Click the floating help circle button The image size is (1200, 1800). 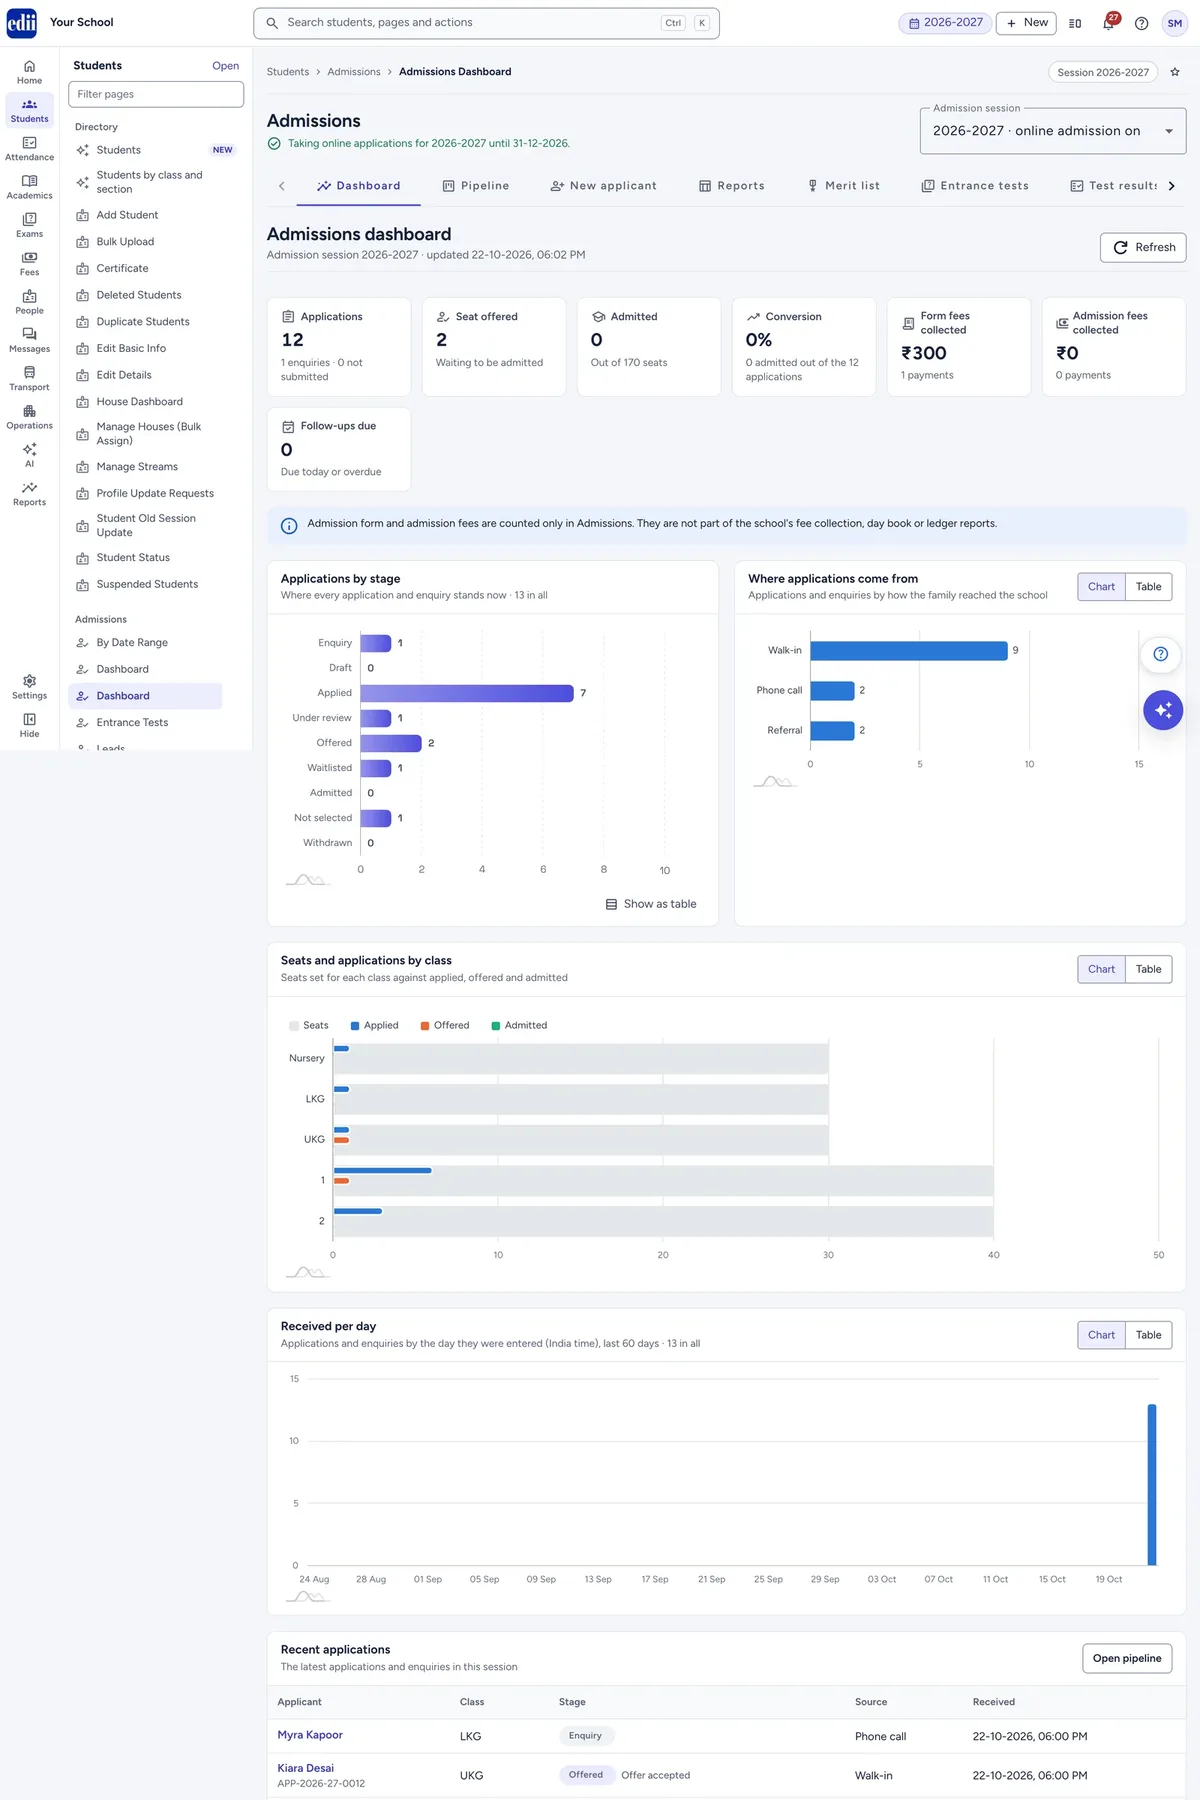click(1161, 654)
